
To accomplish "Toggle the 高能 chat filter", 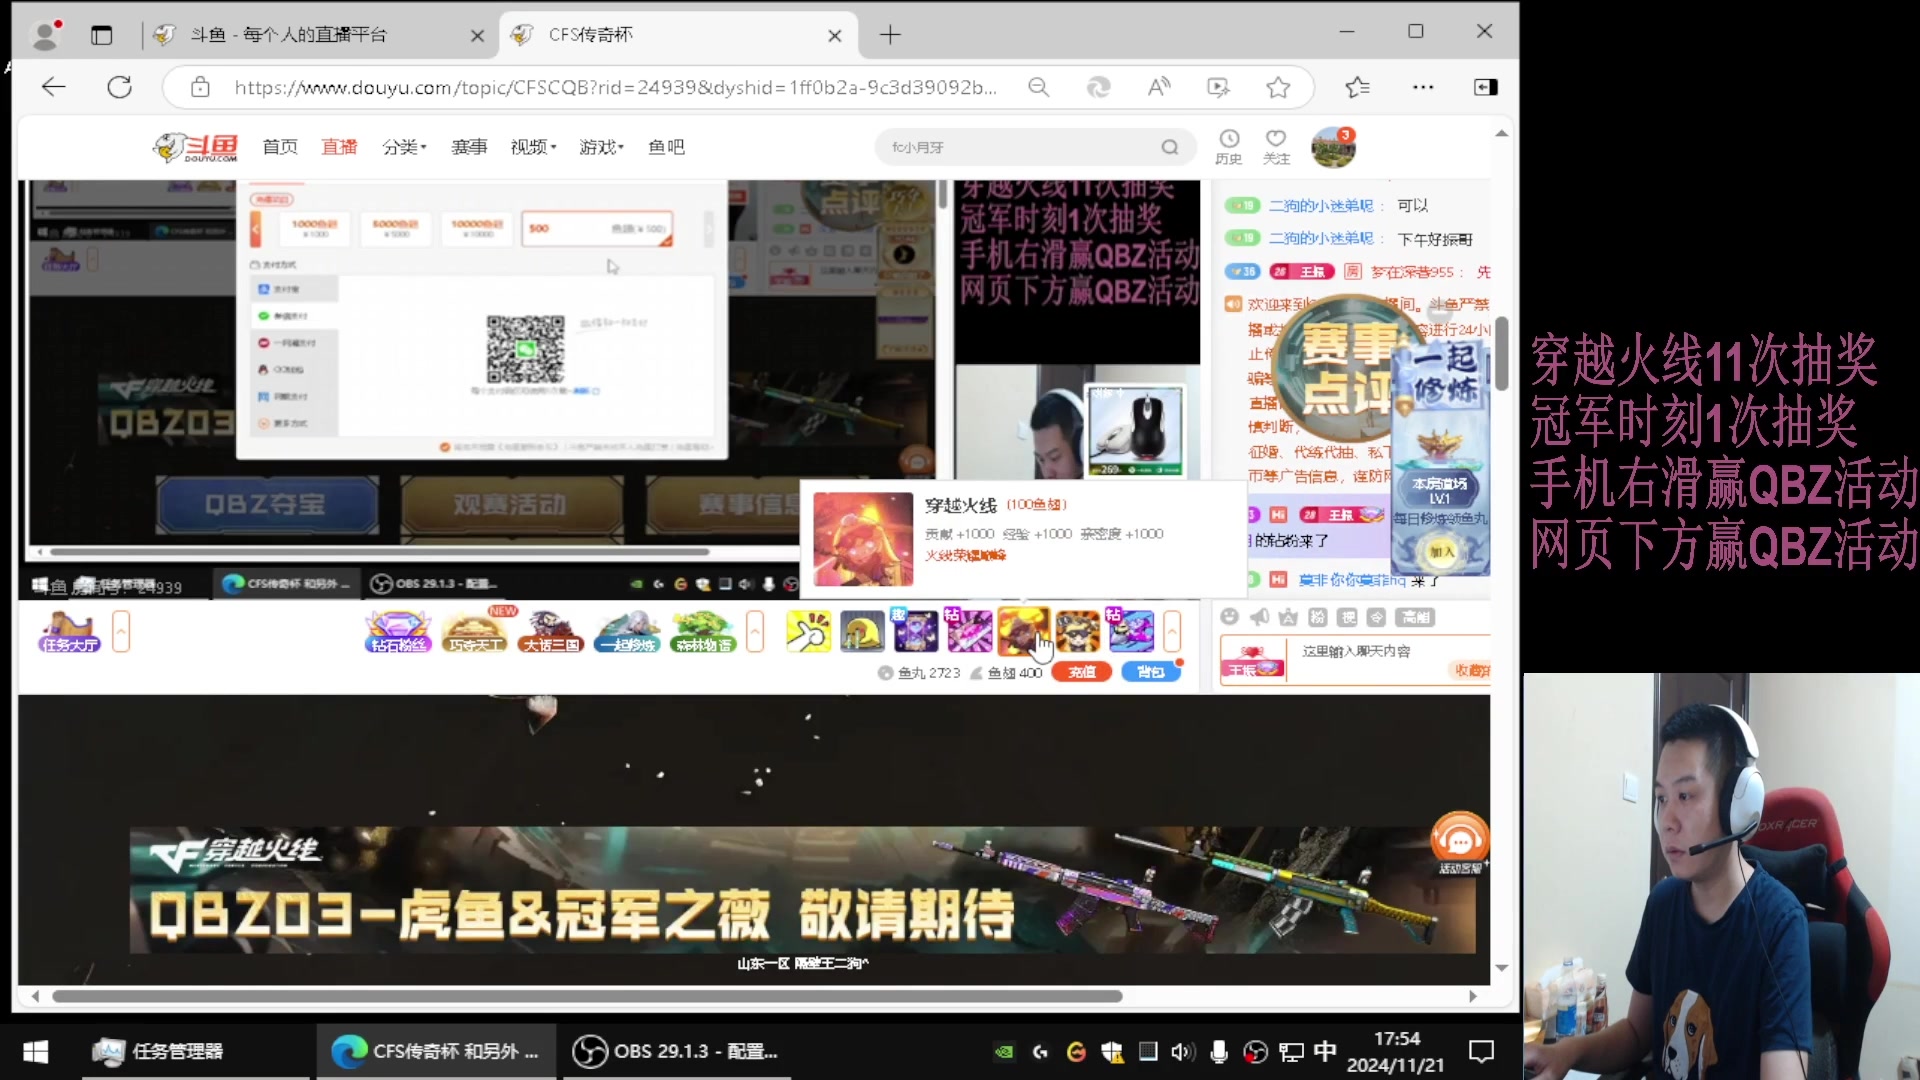I will pyautogui.click(x=1416, y=617).
